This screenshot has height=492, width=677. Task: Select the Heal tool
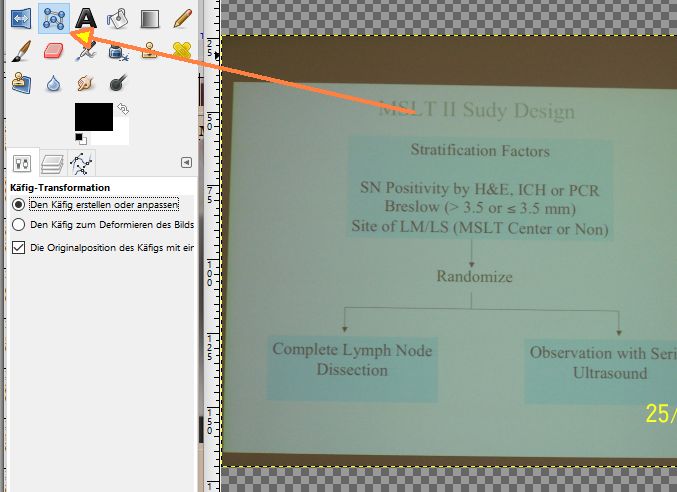182,50
